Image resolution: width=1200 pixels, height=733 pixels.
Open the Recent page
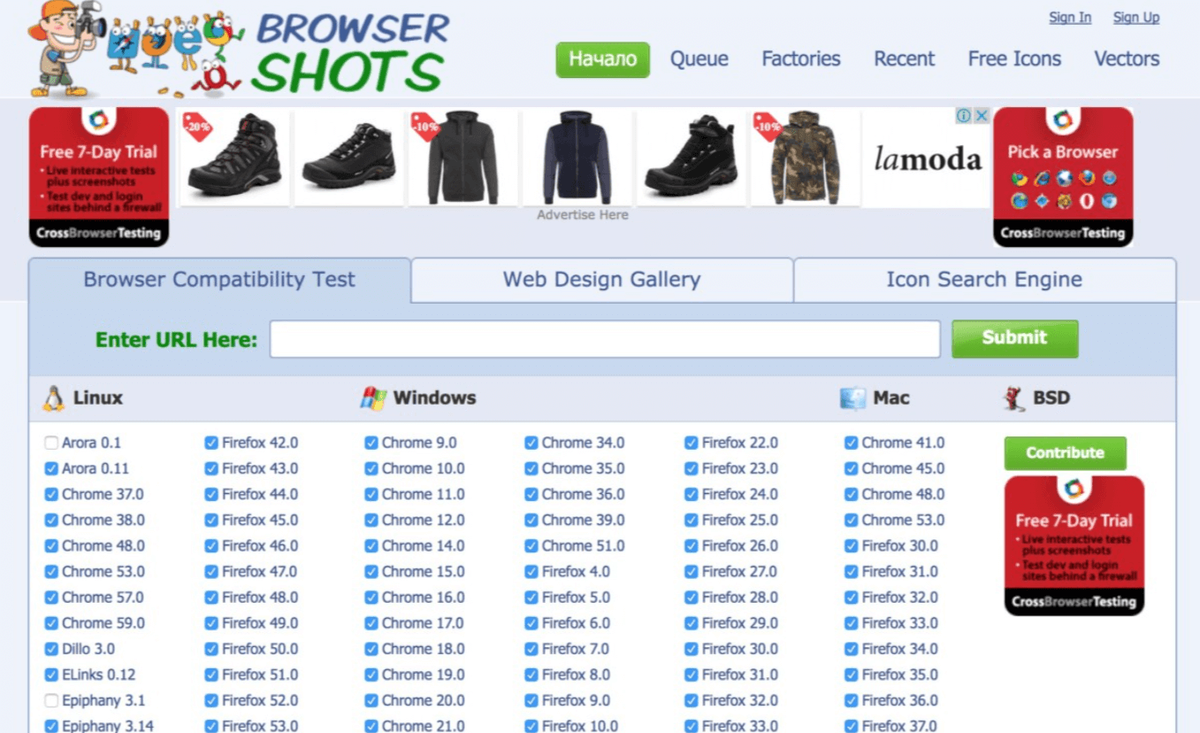[x=904, y=59]
